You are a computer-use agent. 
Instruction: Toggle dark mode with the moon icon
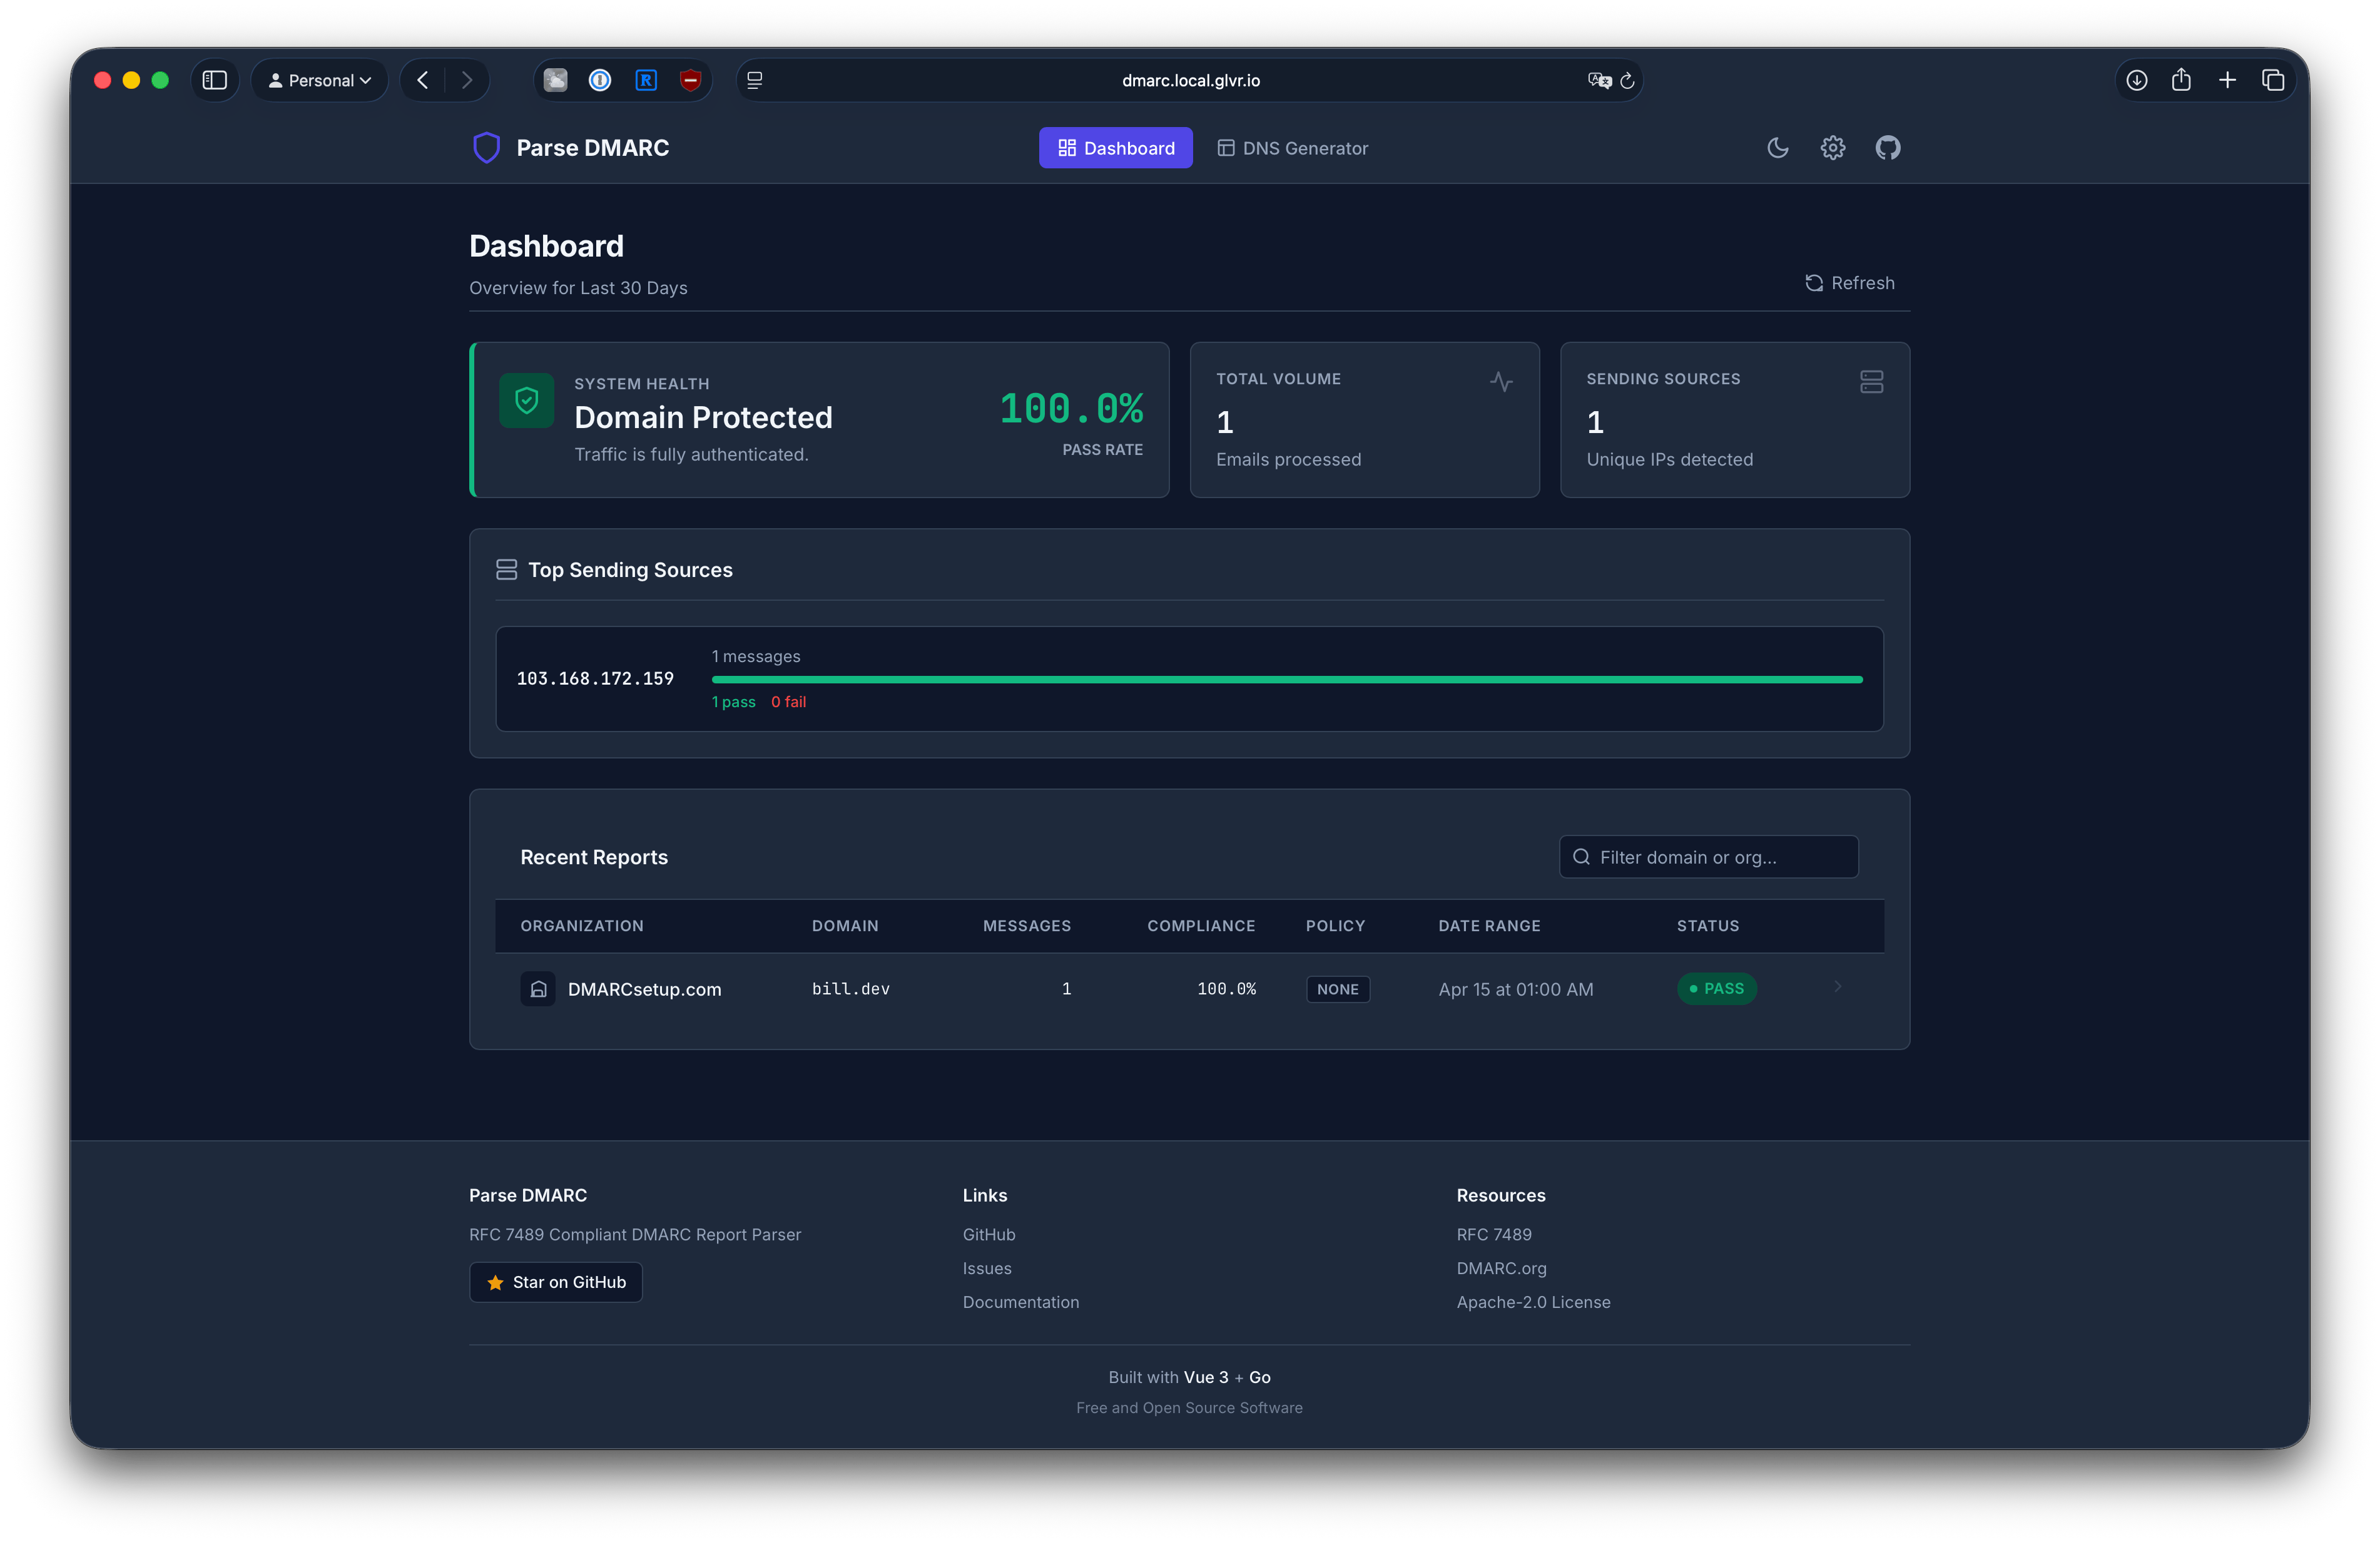click(1777, 147)
